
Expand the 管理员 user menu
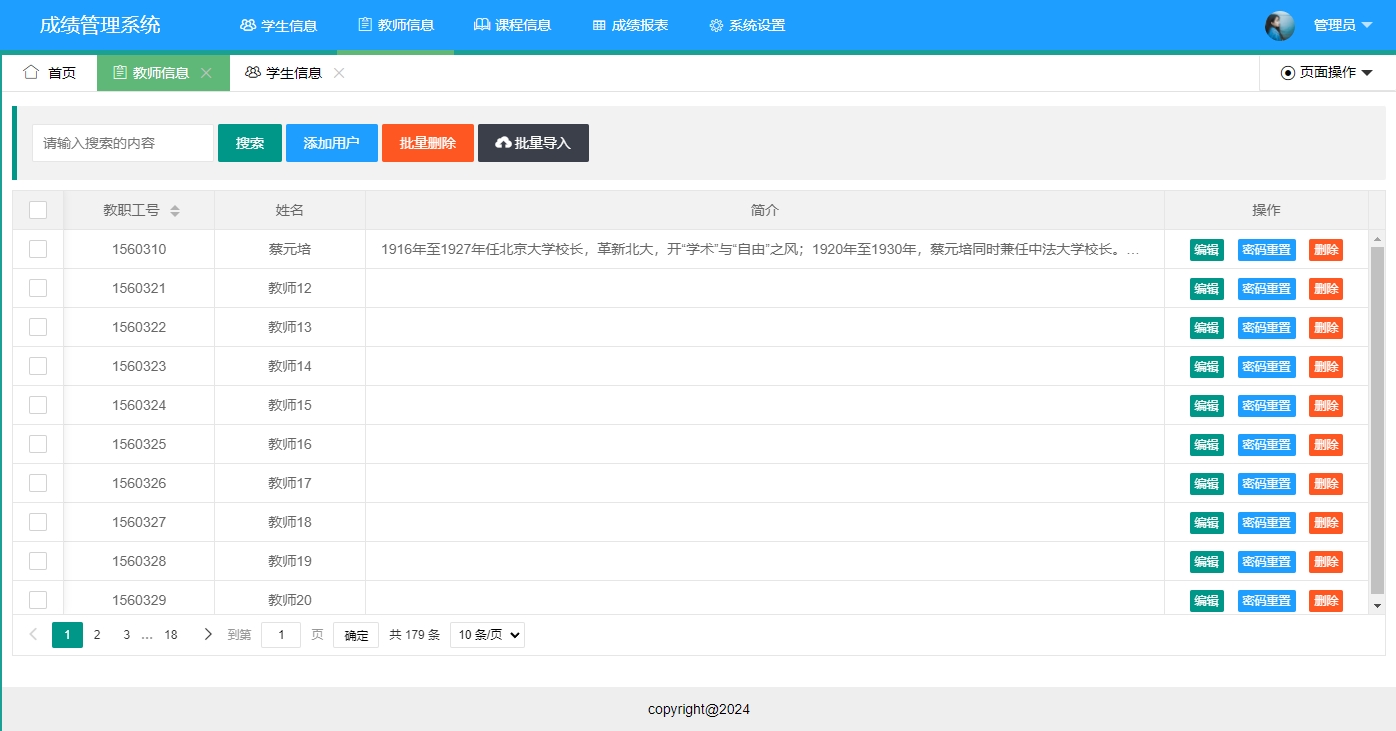point(1340,25)
